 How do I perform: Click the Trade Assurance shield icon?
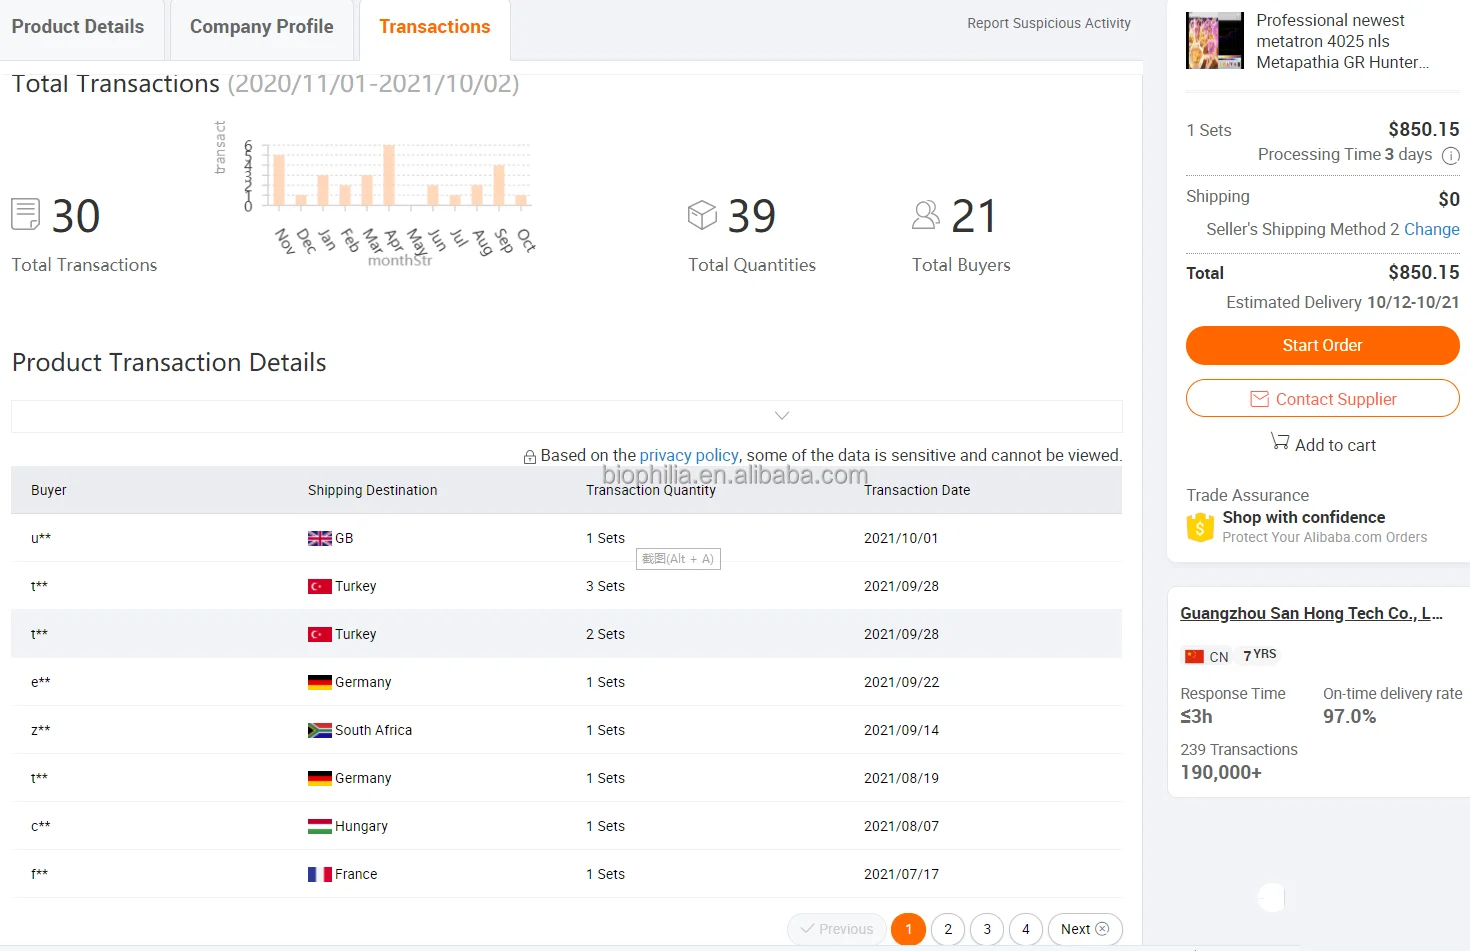1200,527
